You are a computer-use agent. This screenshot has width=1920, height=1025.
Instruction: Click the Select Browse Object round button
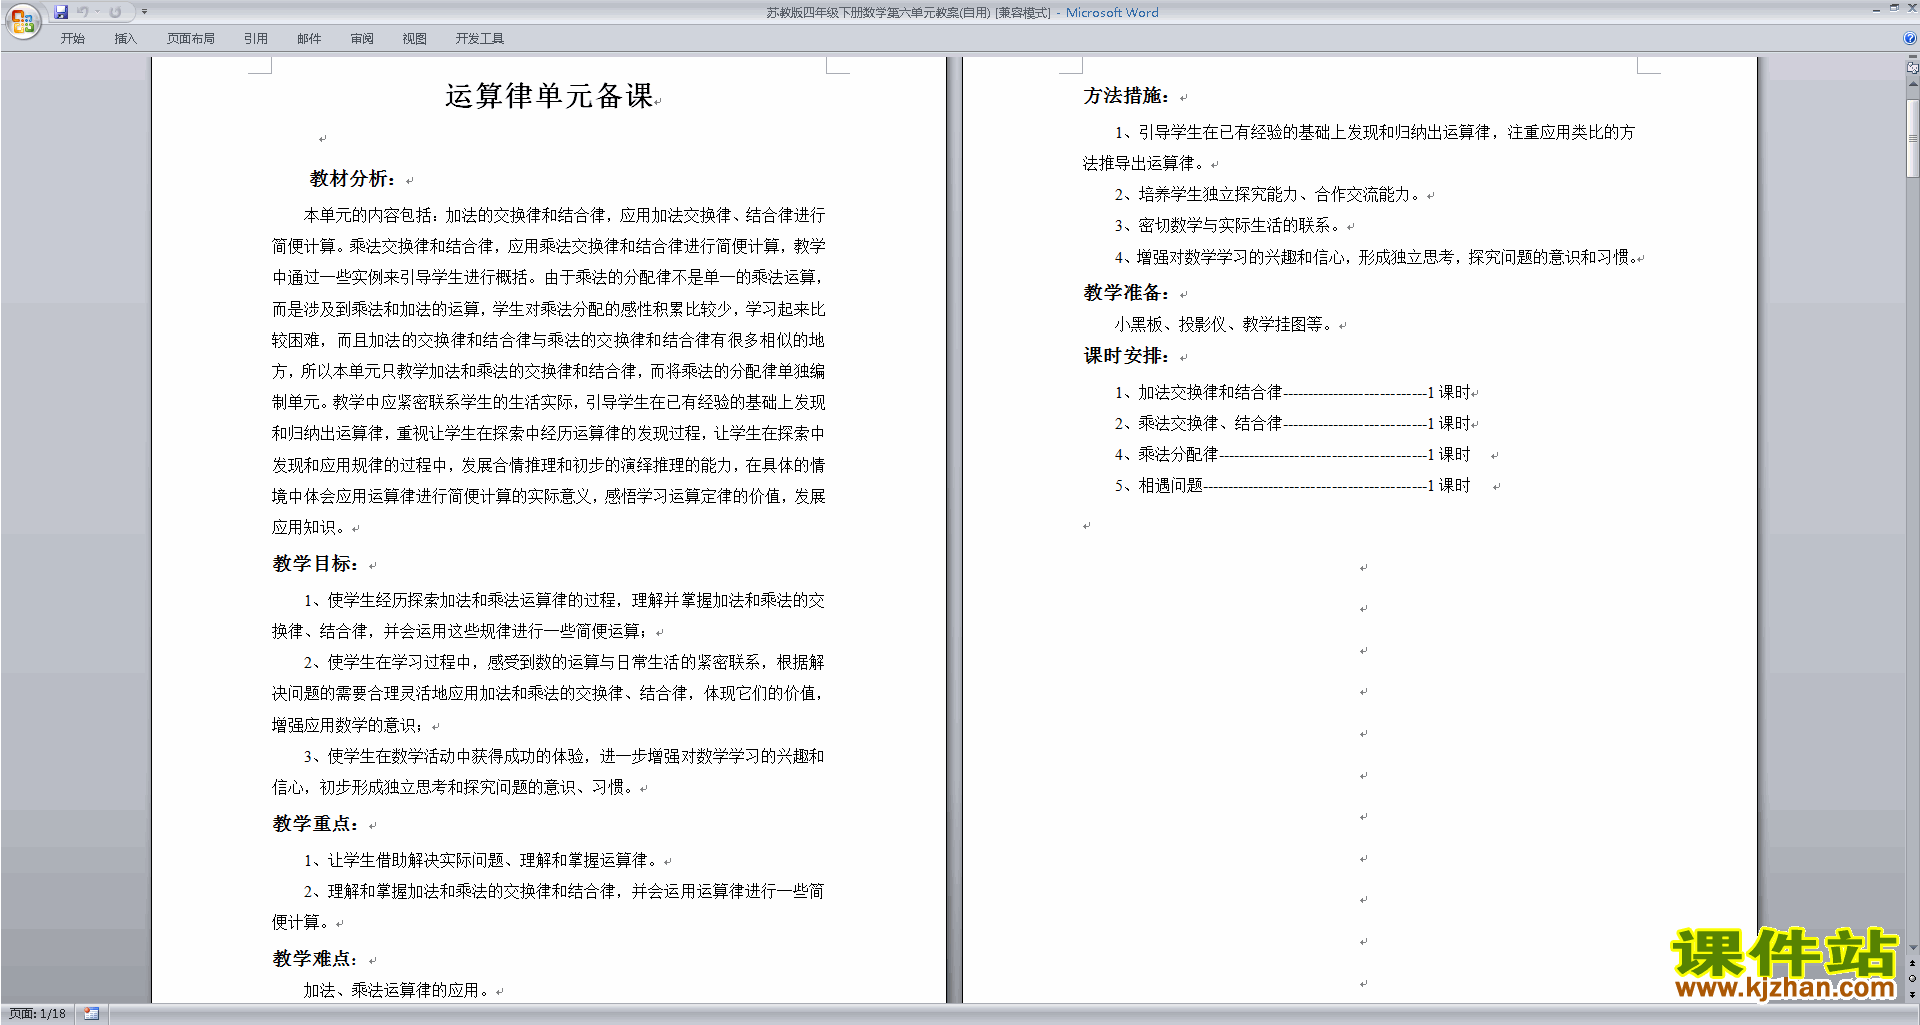tap(1913, 978)
